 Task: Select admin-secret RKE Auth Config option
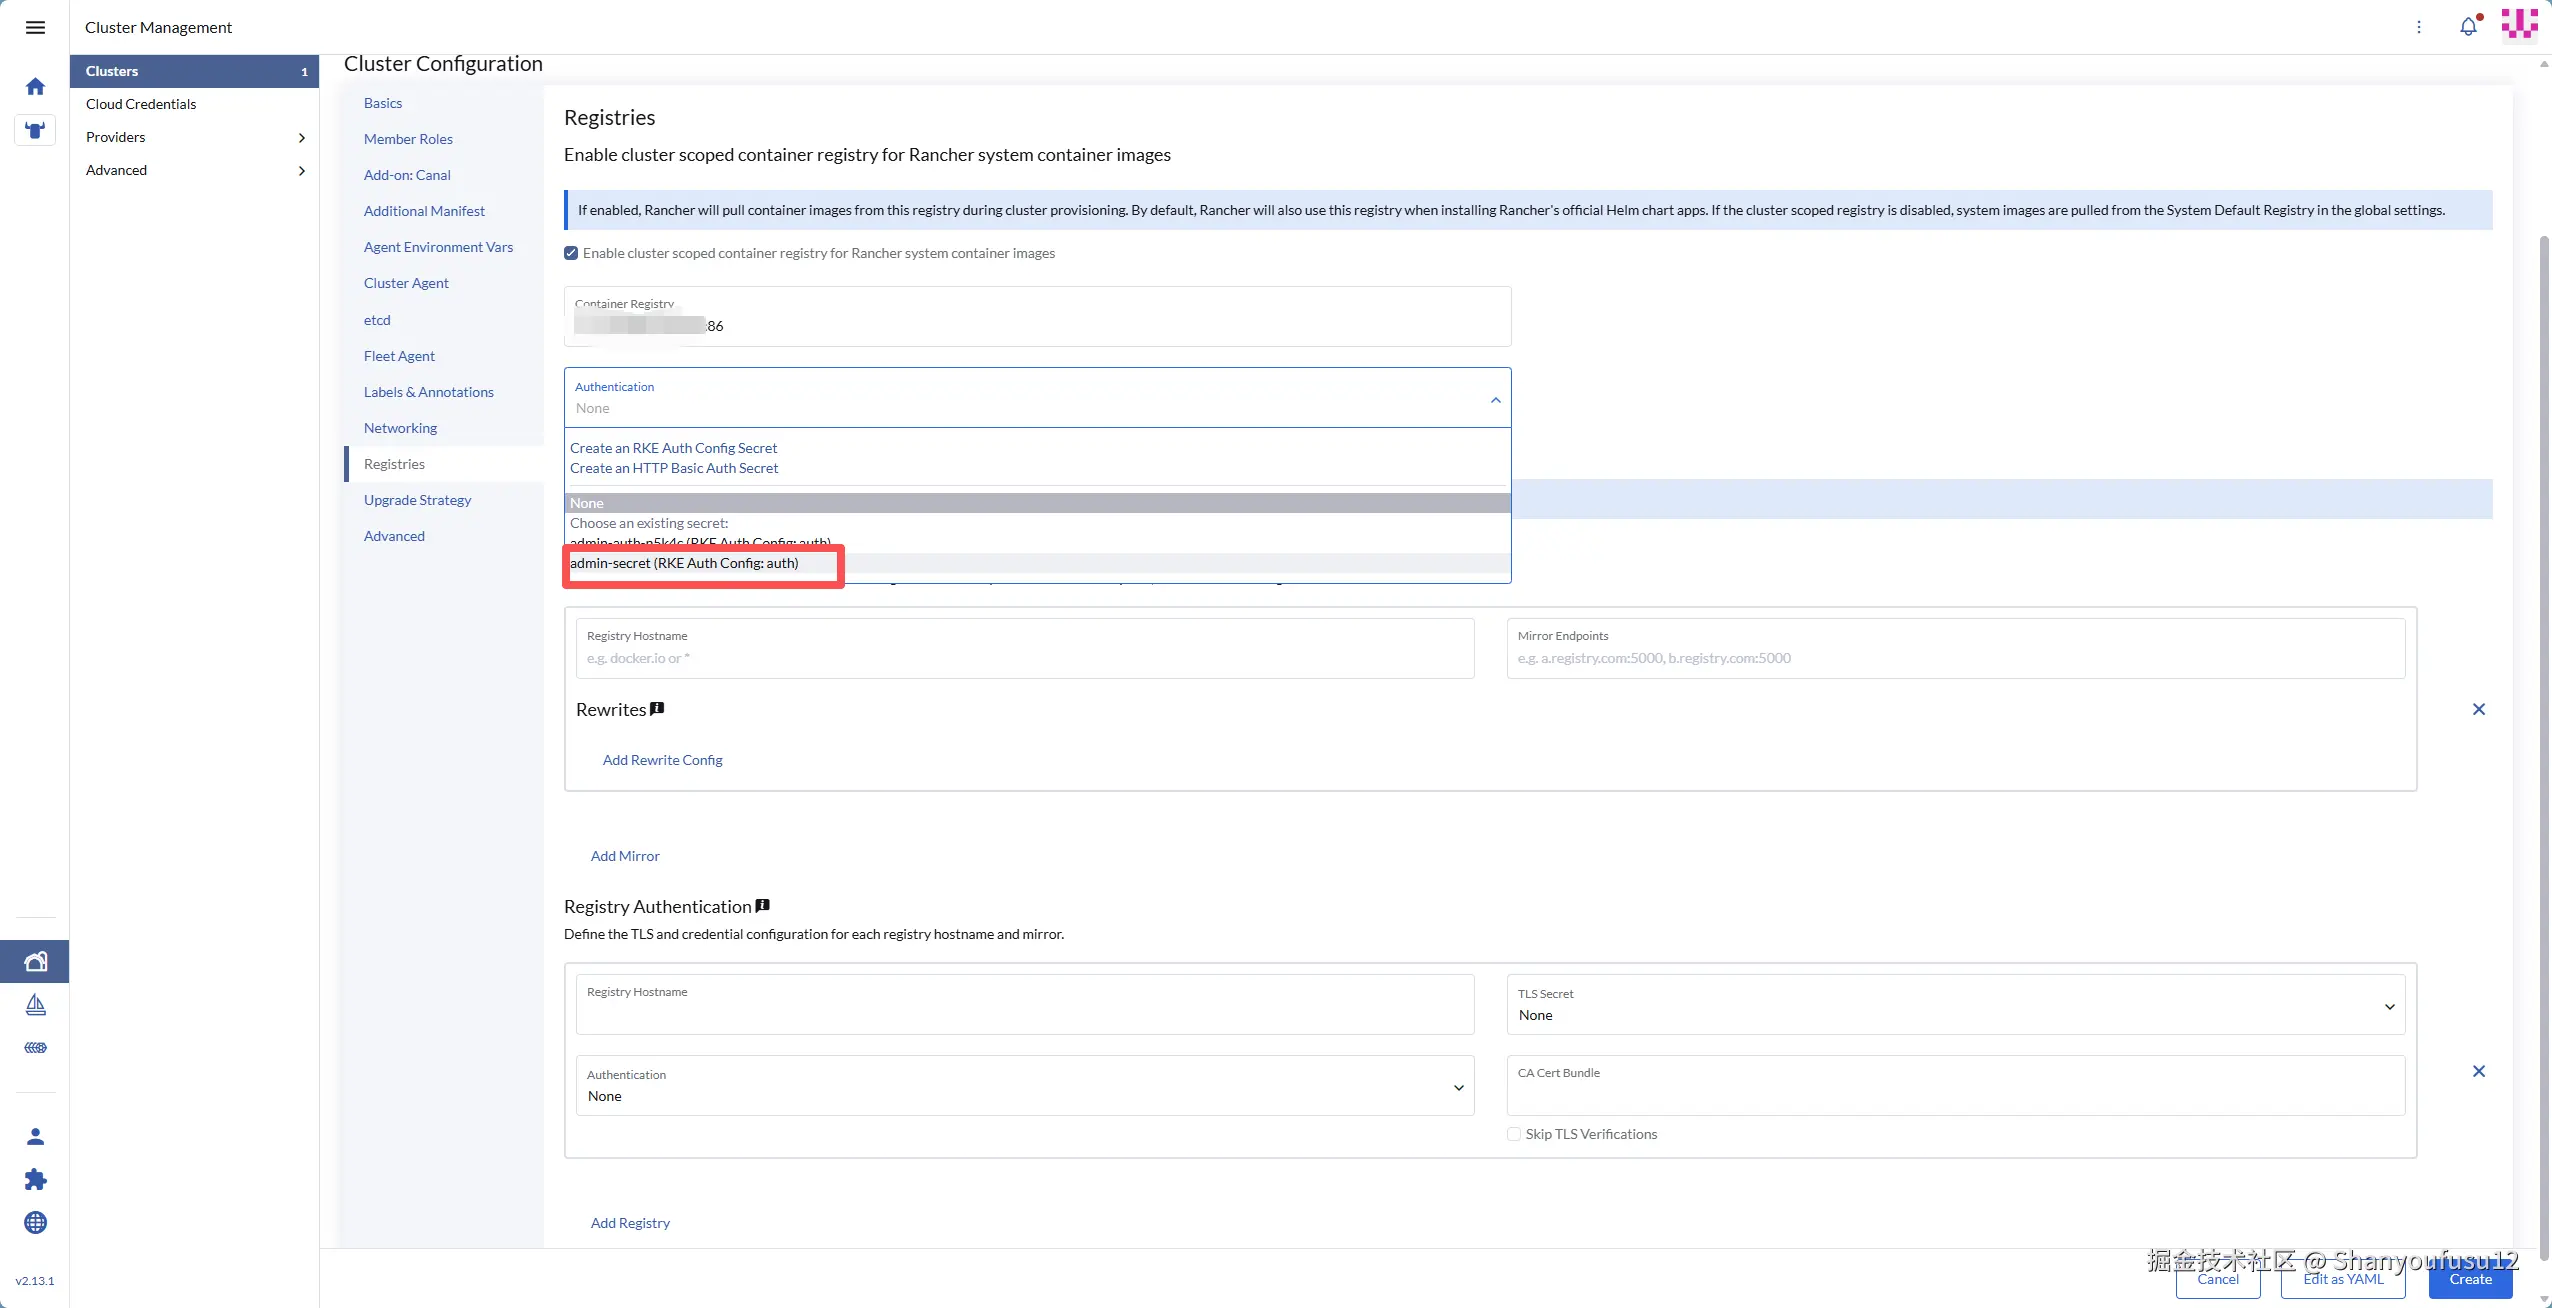(x=684, y=563)
